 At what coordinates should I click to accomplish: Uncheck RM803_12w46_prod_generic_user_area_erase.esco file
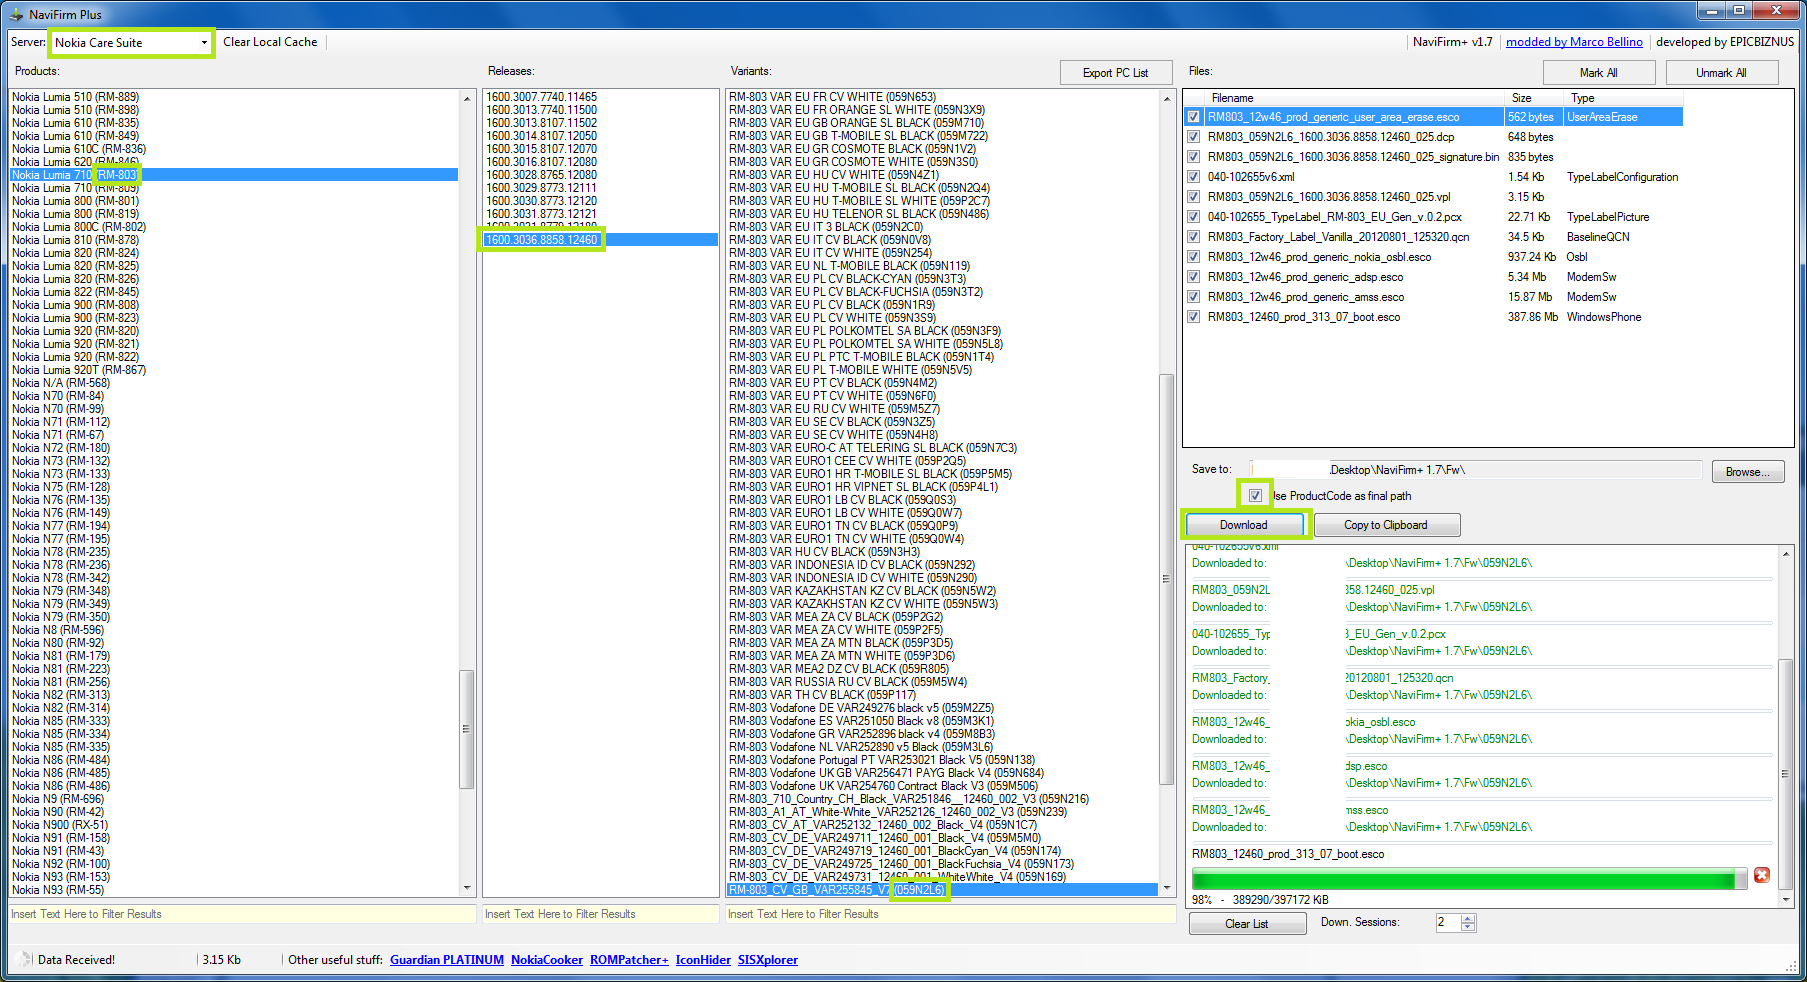(1193, 117)
